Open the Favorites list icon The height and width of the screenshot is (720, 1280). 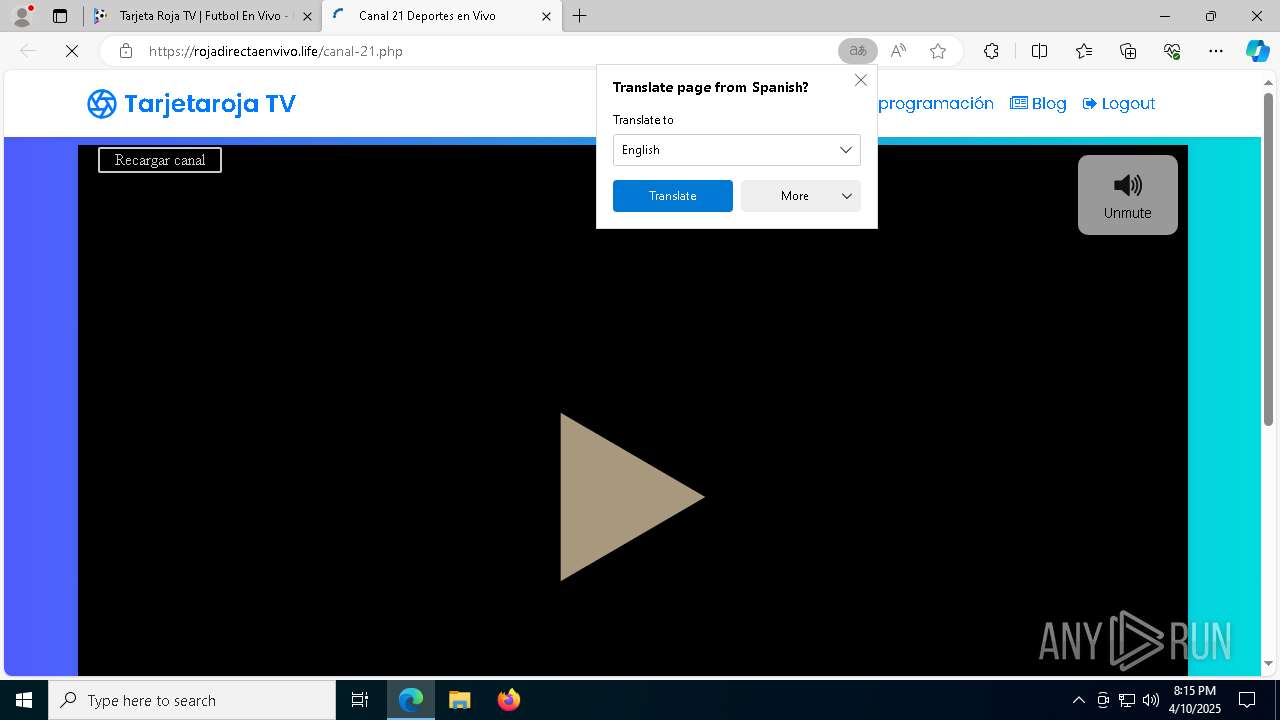[x=1084, y=51]
